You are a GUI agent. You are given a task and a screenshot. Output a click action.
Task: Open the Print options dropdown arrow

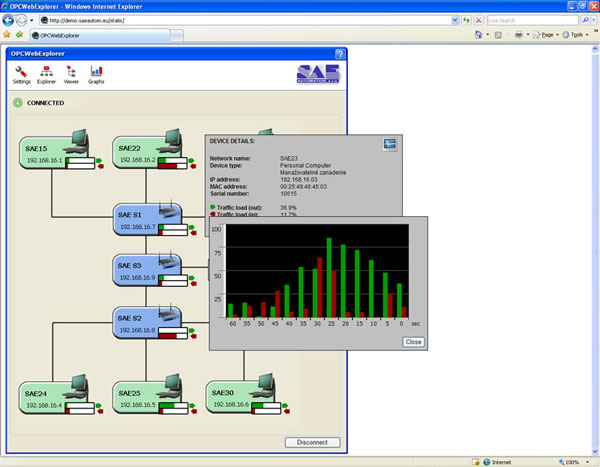(x=528, y=35)
